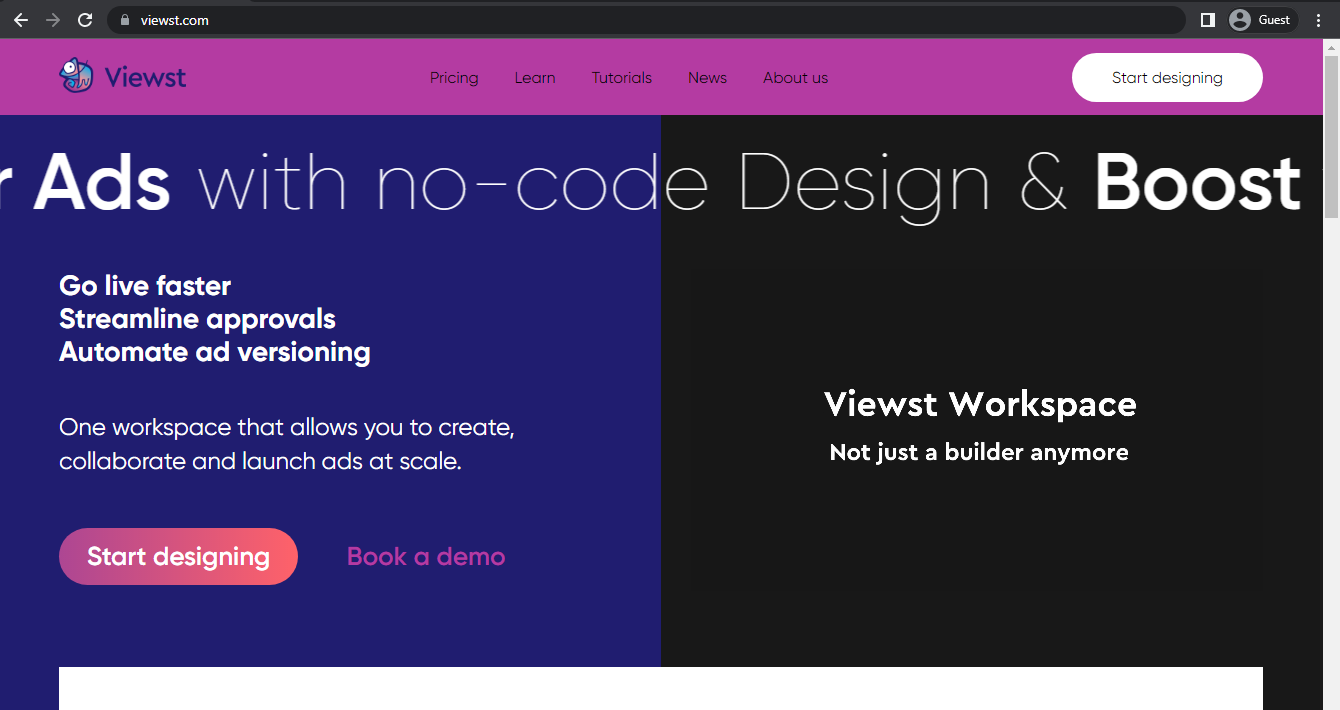The image size is (1340, 710).
Task: Click the page's vertical scrollbar thumb
Action: point(1331,137)
